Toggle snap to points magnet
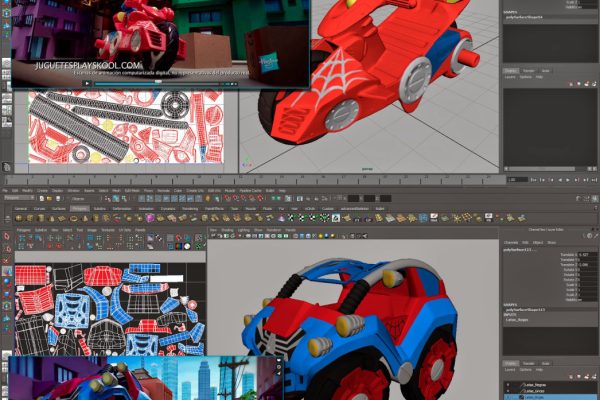Screen dimensions: 600x400 point(243,198)
